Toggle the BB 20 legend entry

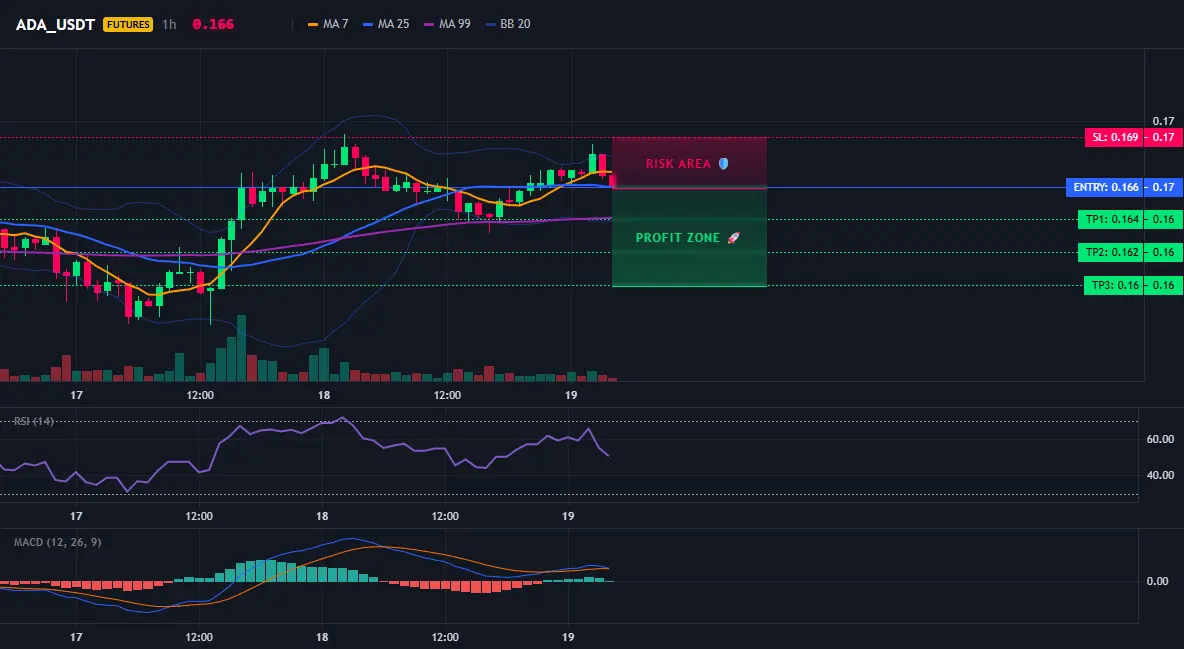pyautogui.click(x=508, y=24)
